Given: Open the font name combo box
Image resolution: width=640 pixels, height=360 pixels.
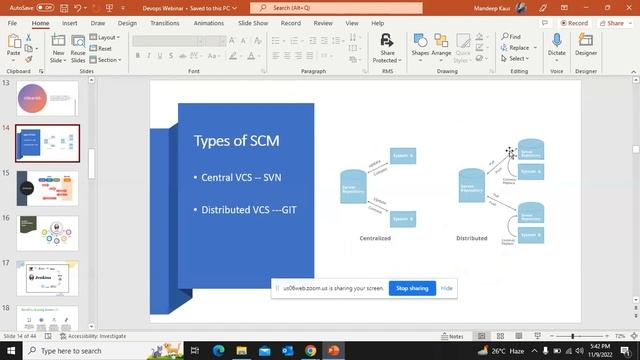Looking at the screenshot, I should (x=168, y=41).
